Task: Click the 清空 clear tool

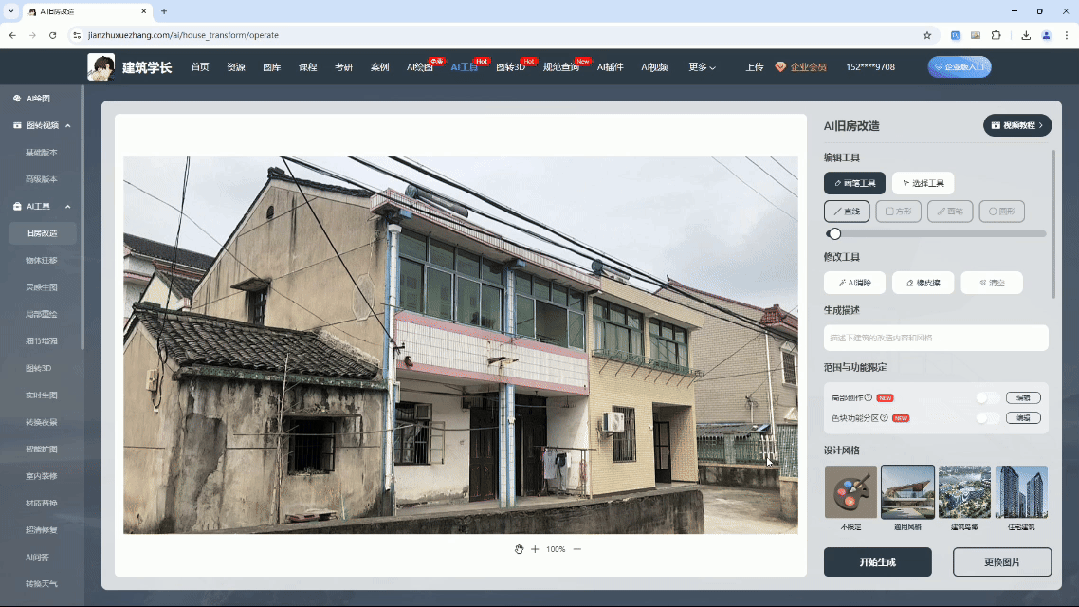Action: point(991,283)
